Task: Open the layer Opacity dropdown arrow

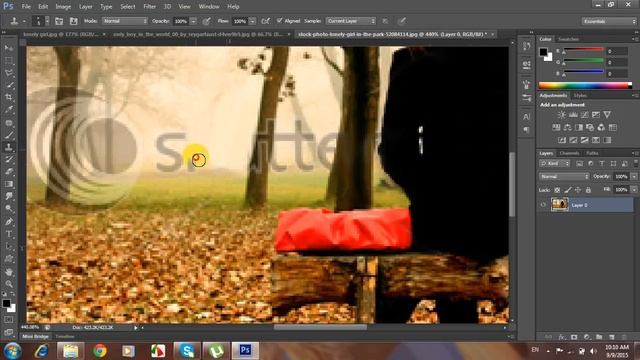Action: pyautogui.click(x=634, y=177)
